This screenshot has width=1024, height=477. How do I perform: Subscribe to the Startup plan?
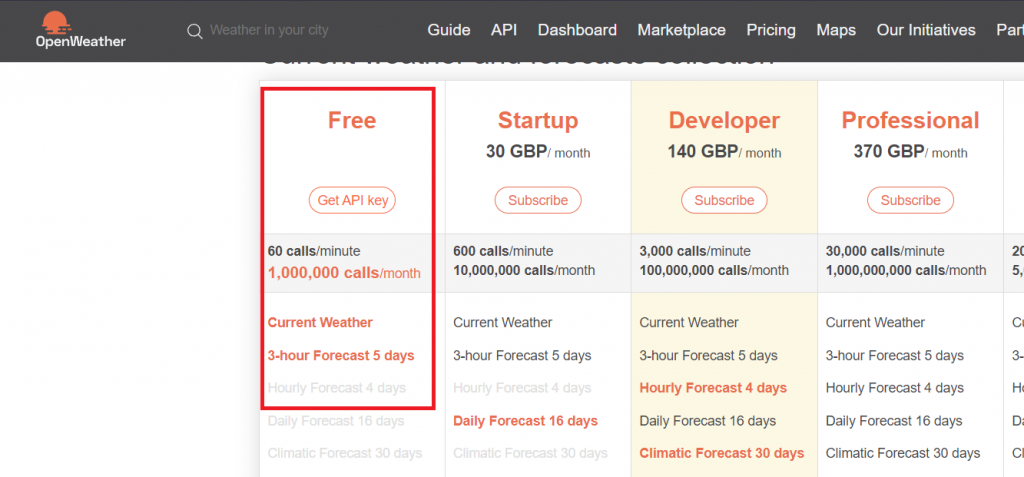(x=538, y=200)
